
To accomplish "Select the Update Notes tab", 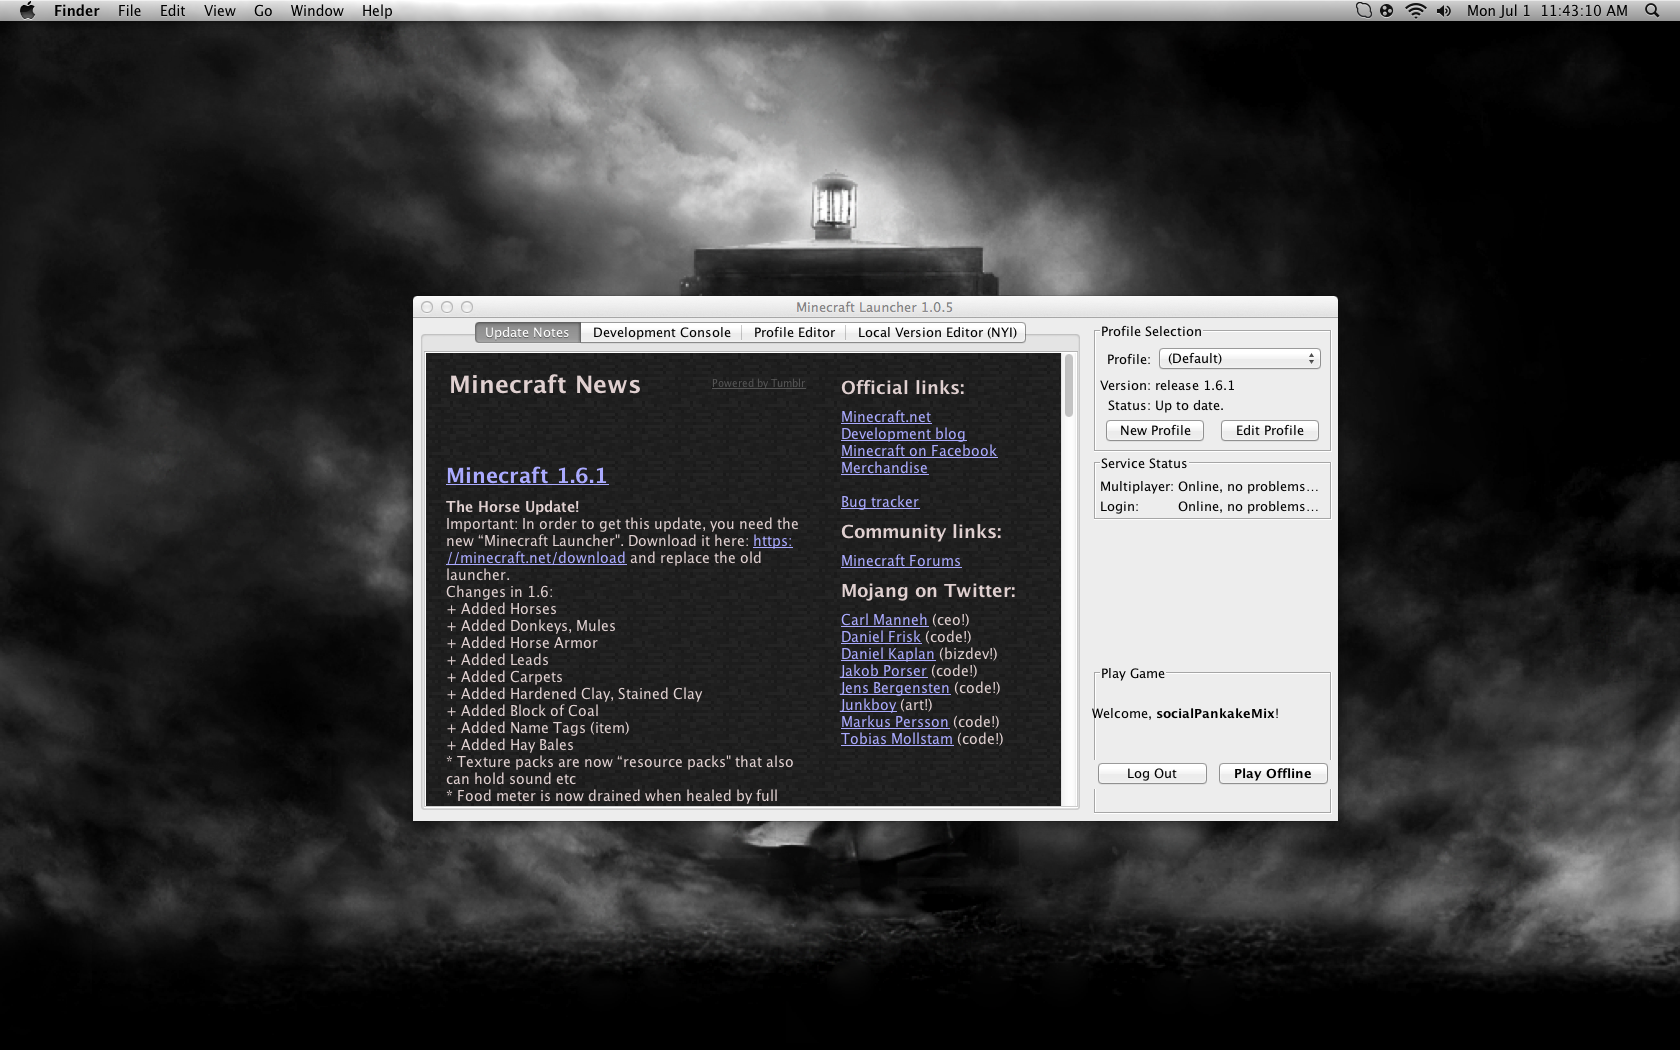I will tap(527, 333).
